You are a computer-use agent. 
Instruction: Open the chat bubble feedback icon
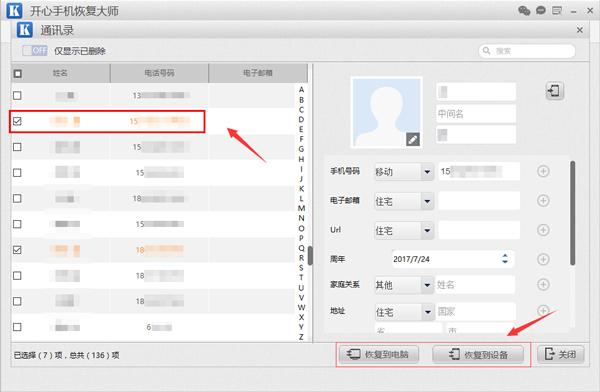(541, 10)
